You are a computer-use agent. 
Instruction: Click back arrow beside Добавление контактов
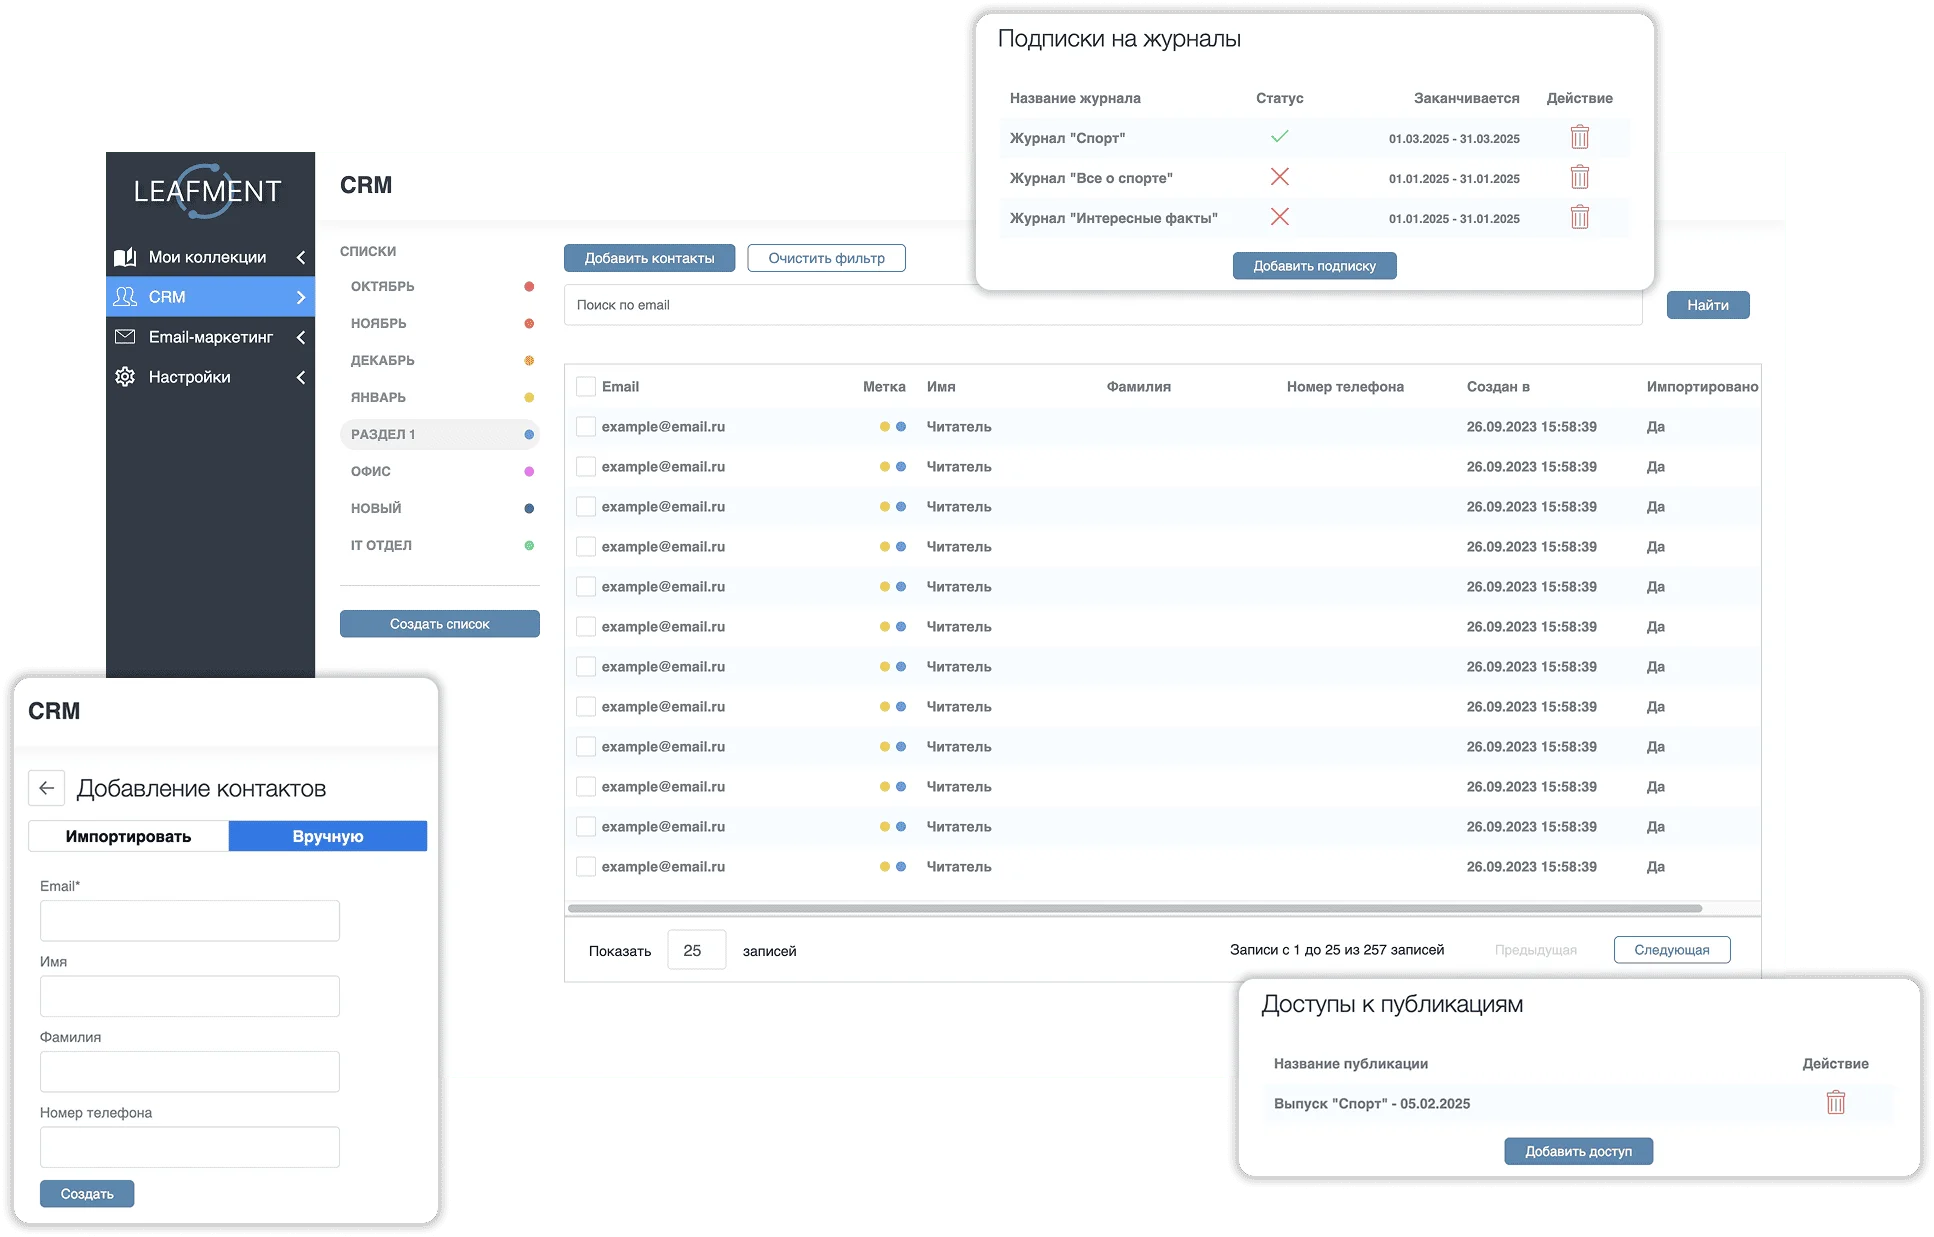pyautogui.click(x=47, y=788)
